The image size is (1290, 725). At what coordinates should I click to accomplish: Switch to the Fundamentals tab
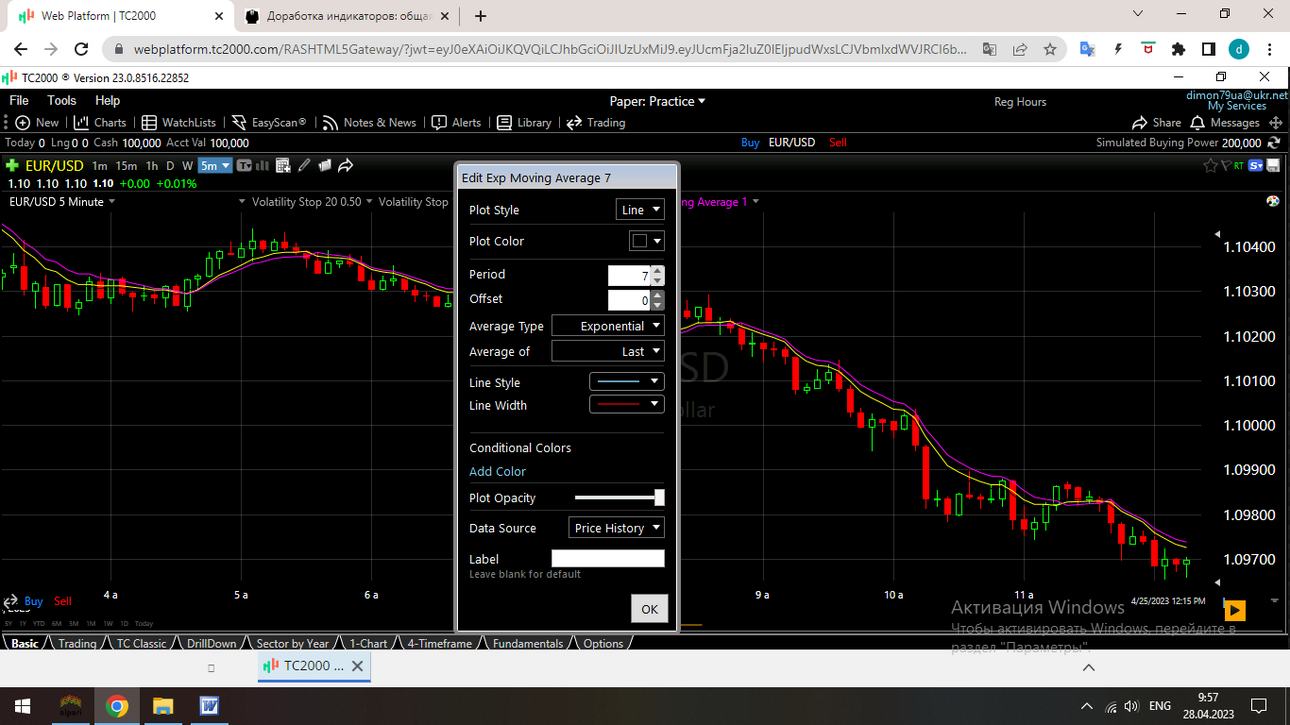[x=527, y=644]
